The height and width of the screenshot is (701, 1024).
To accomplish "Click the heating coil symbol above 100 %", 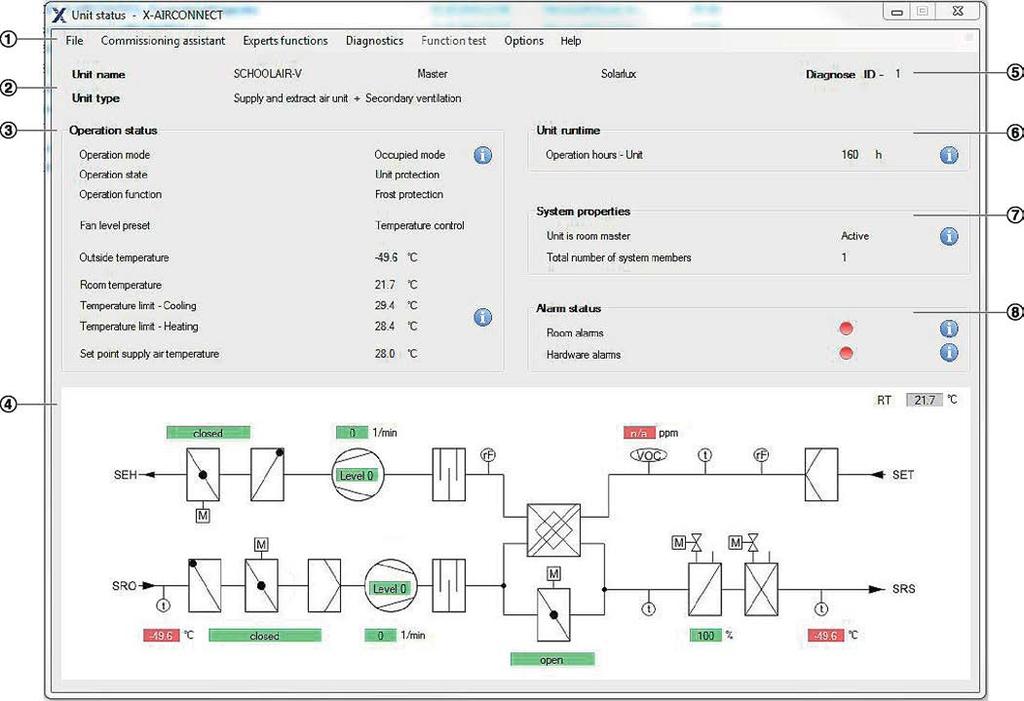I will [x=705, y=589].
